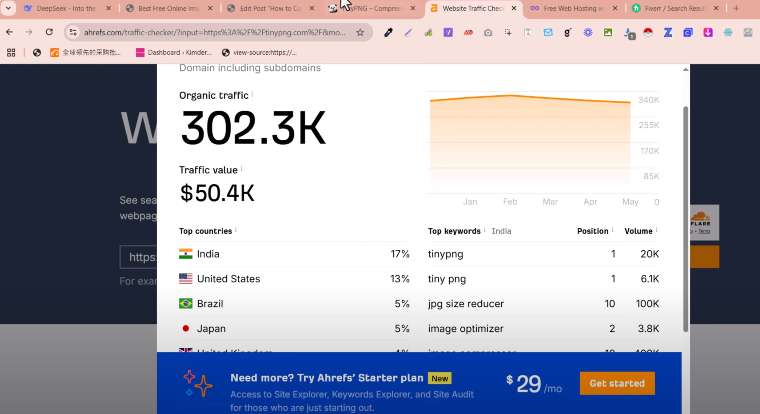Image resolution: width=760 pixels, height=414 pixels.
Task: Select Brazil country row
Action: point(294,303)
